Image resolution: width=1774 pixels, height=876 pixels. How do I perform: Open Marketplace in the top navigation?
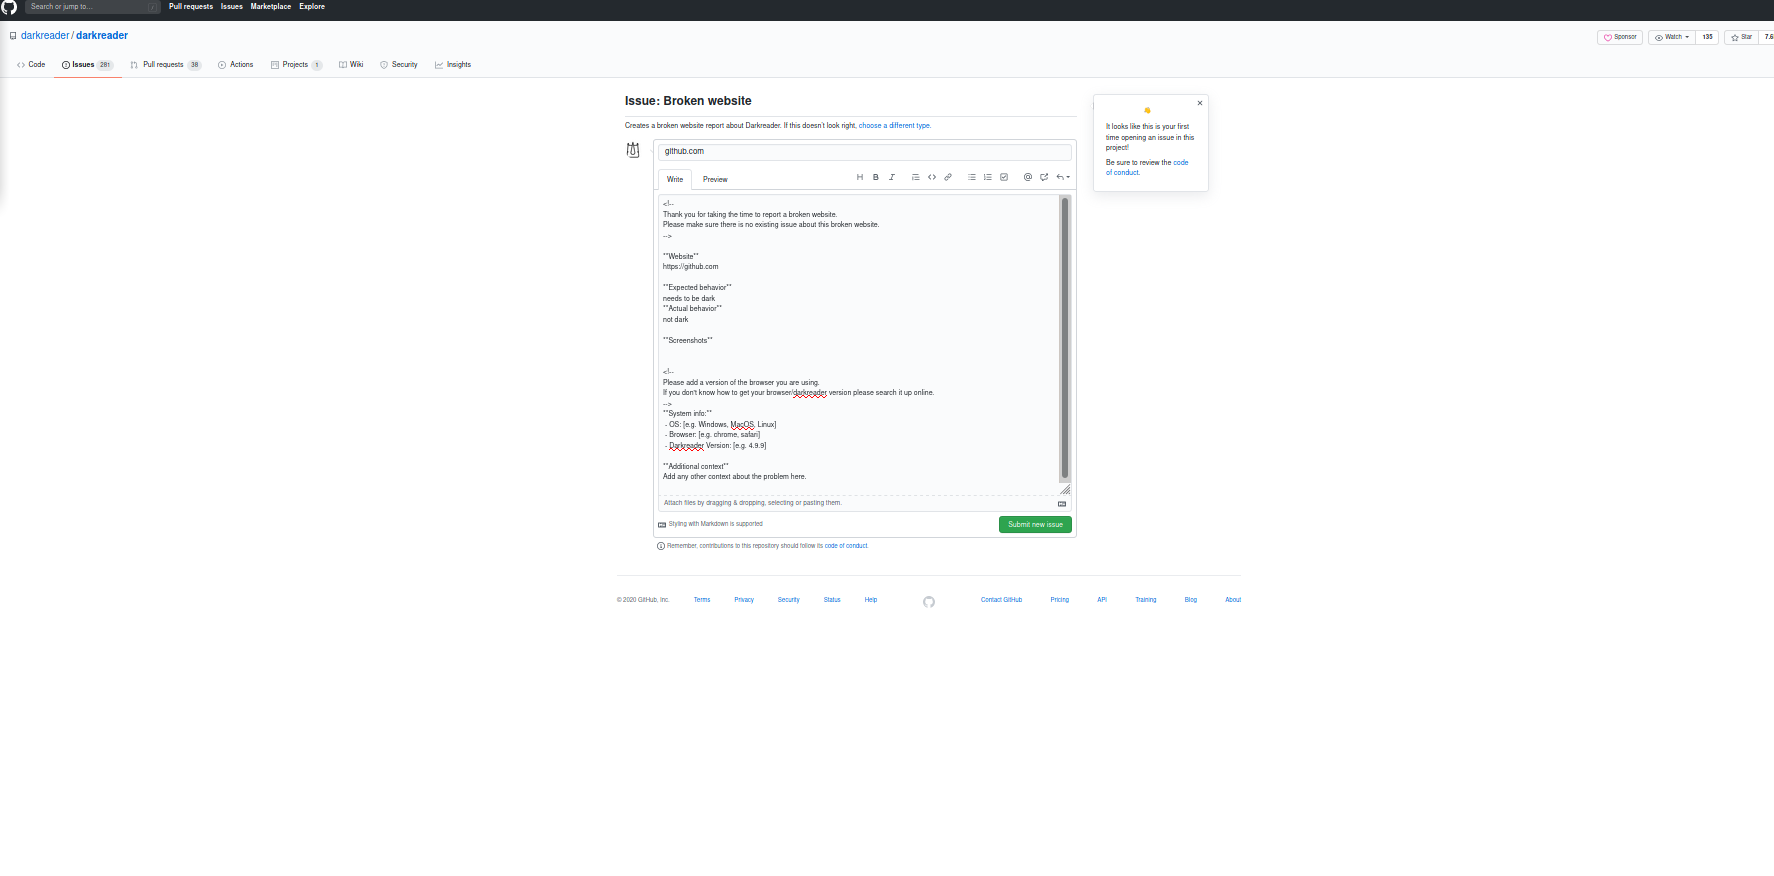(271, 7)
